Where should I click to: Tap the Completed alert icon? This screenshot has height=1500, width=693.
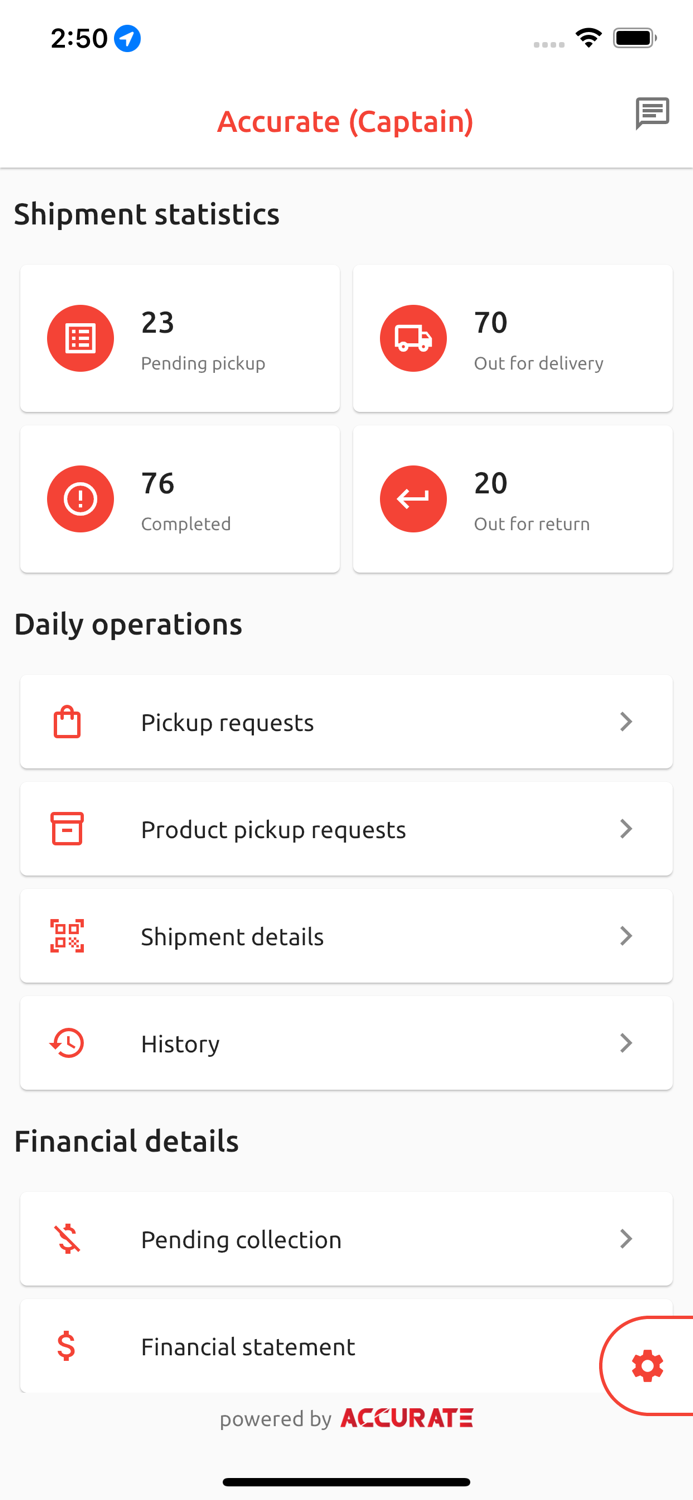point(80,498)
